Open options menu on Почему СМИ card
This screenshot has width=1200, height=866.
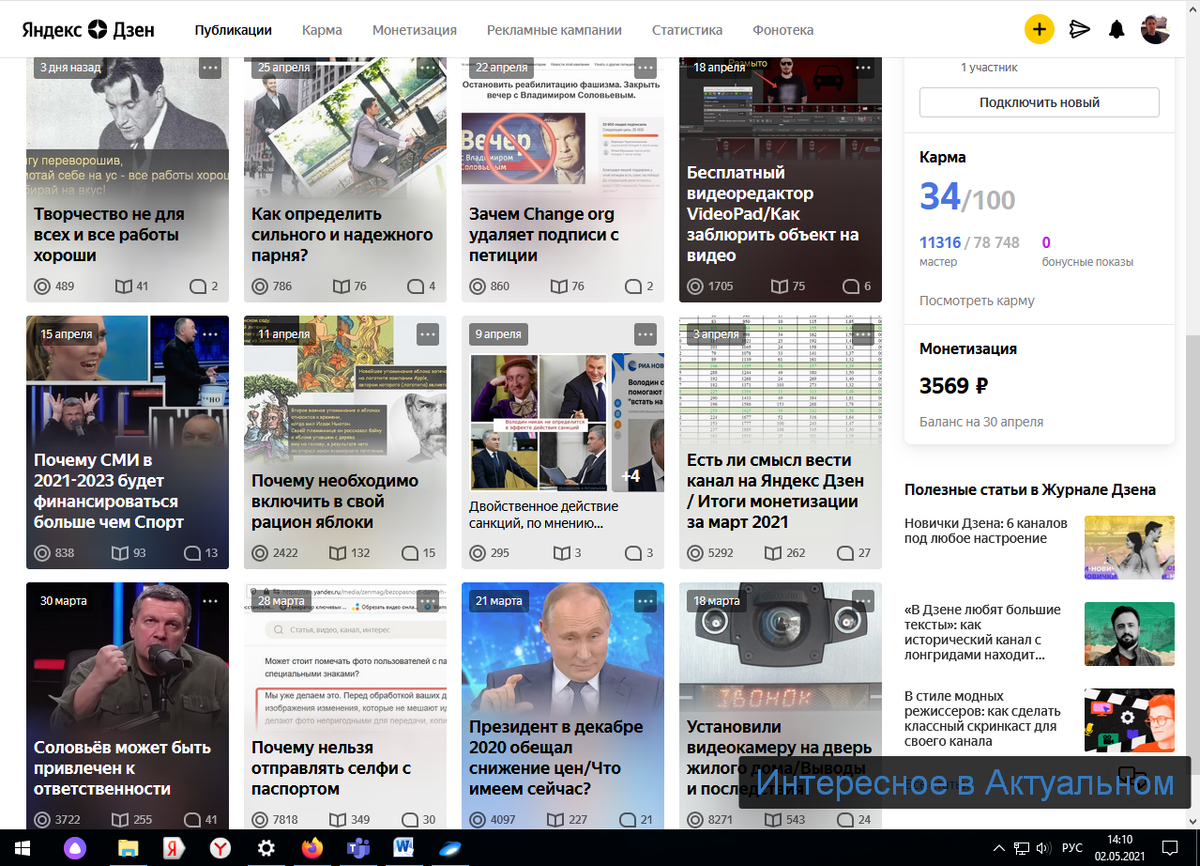(210, 334)
